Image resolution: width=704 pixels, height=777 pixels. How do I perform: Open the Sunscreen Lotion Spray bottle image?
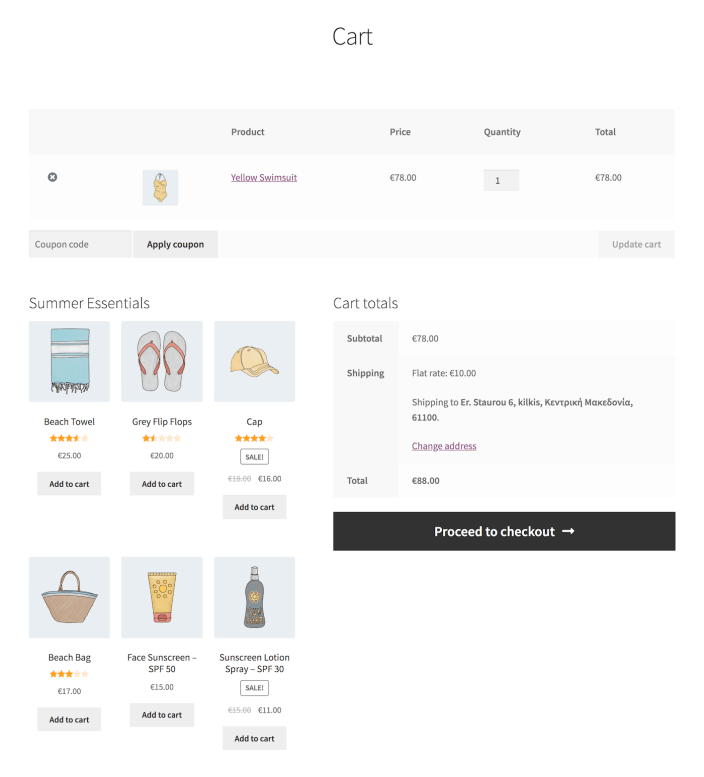255,597
